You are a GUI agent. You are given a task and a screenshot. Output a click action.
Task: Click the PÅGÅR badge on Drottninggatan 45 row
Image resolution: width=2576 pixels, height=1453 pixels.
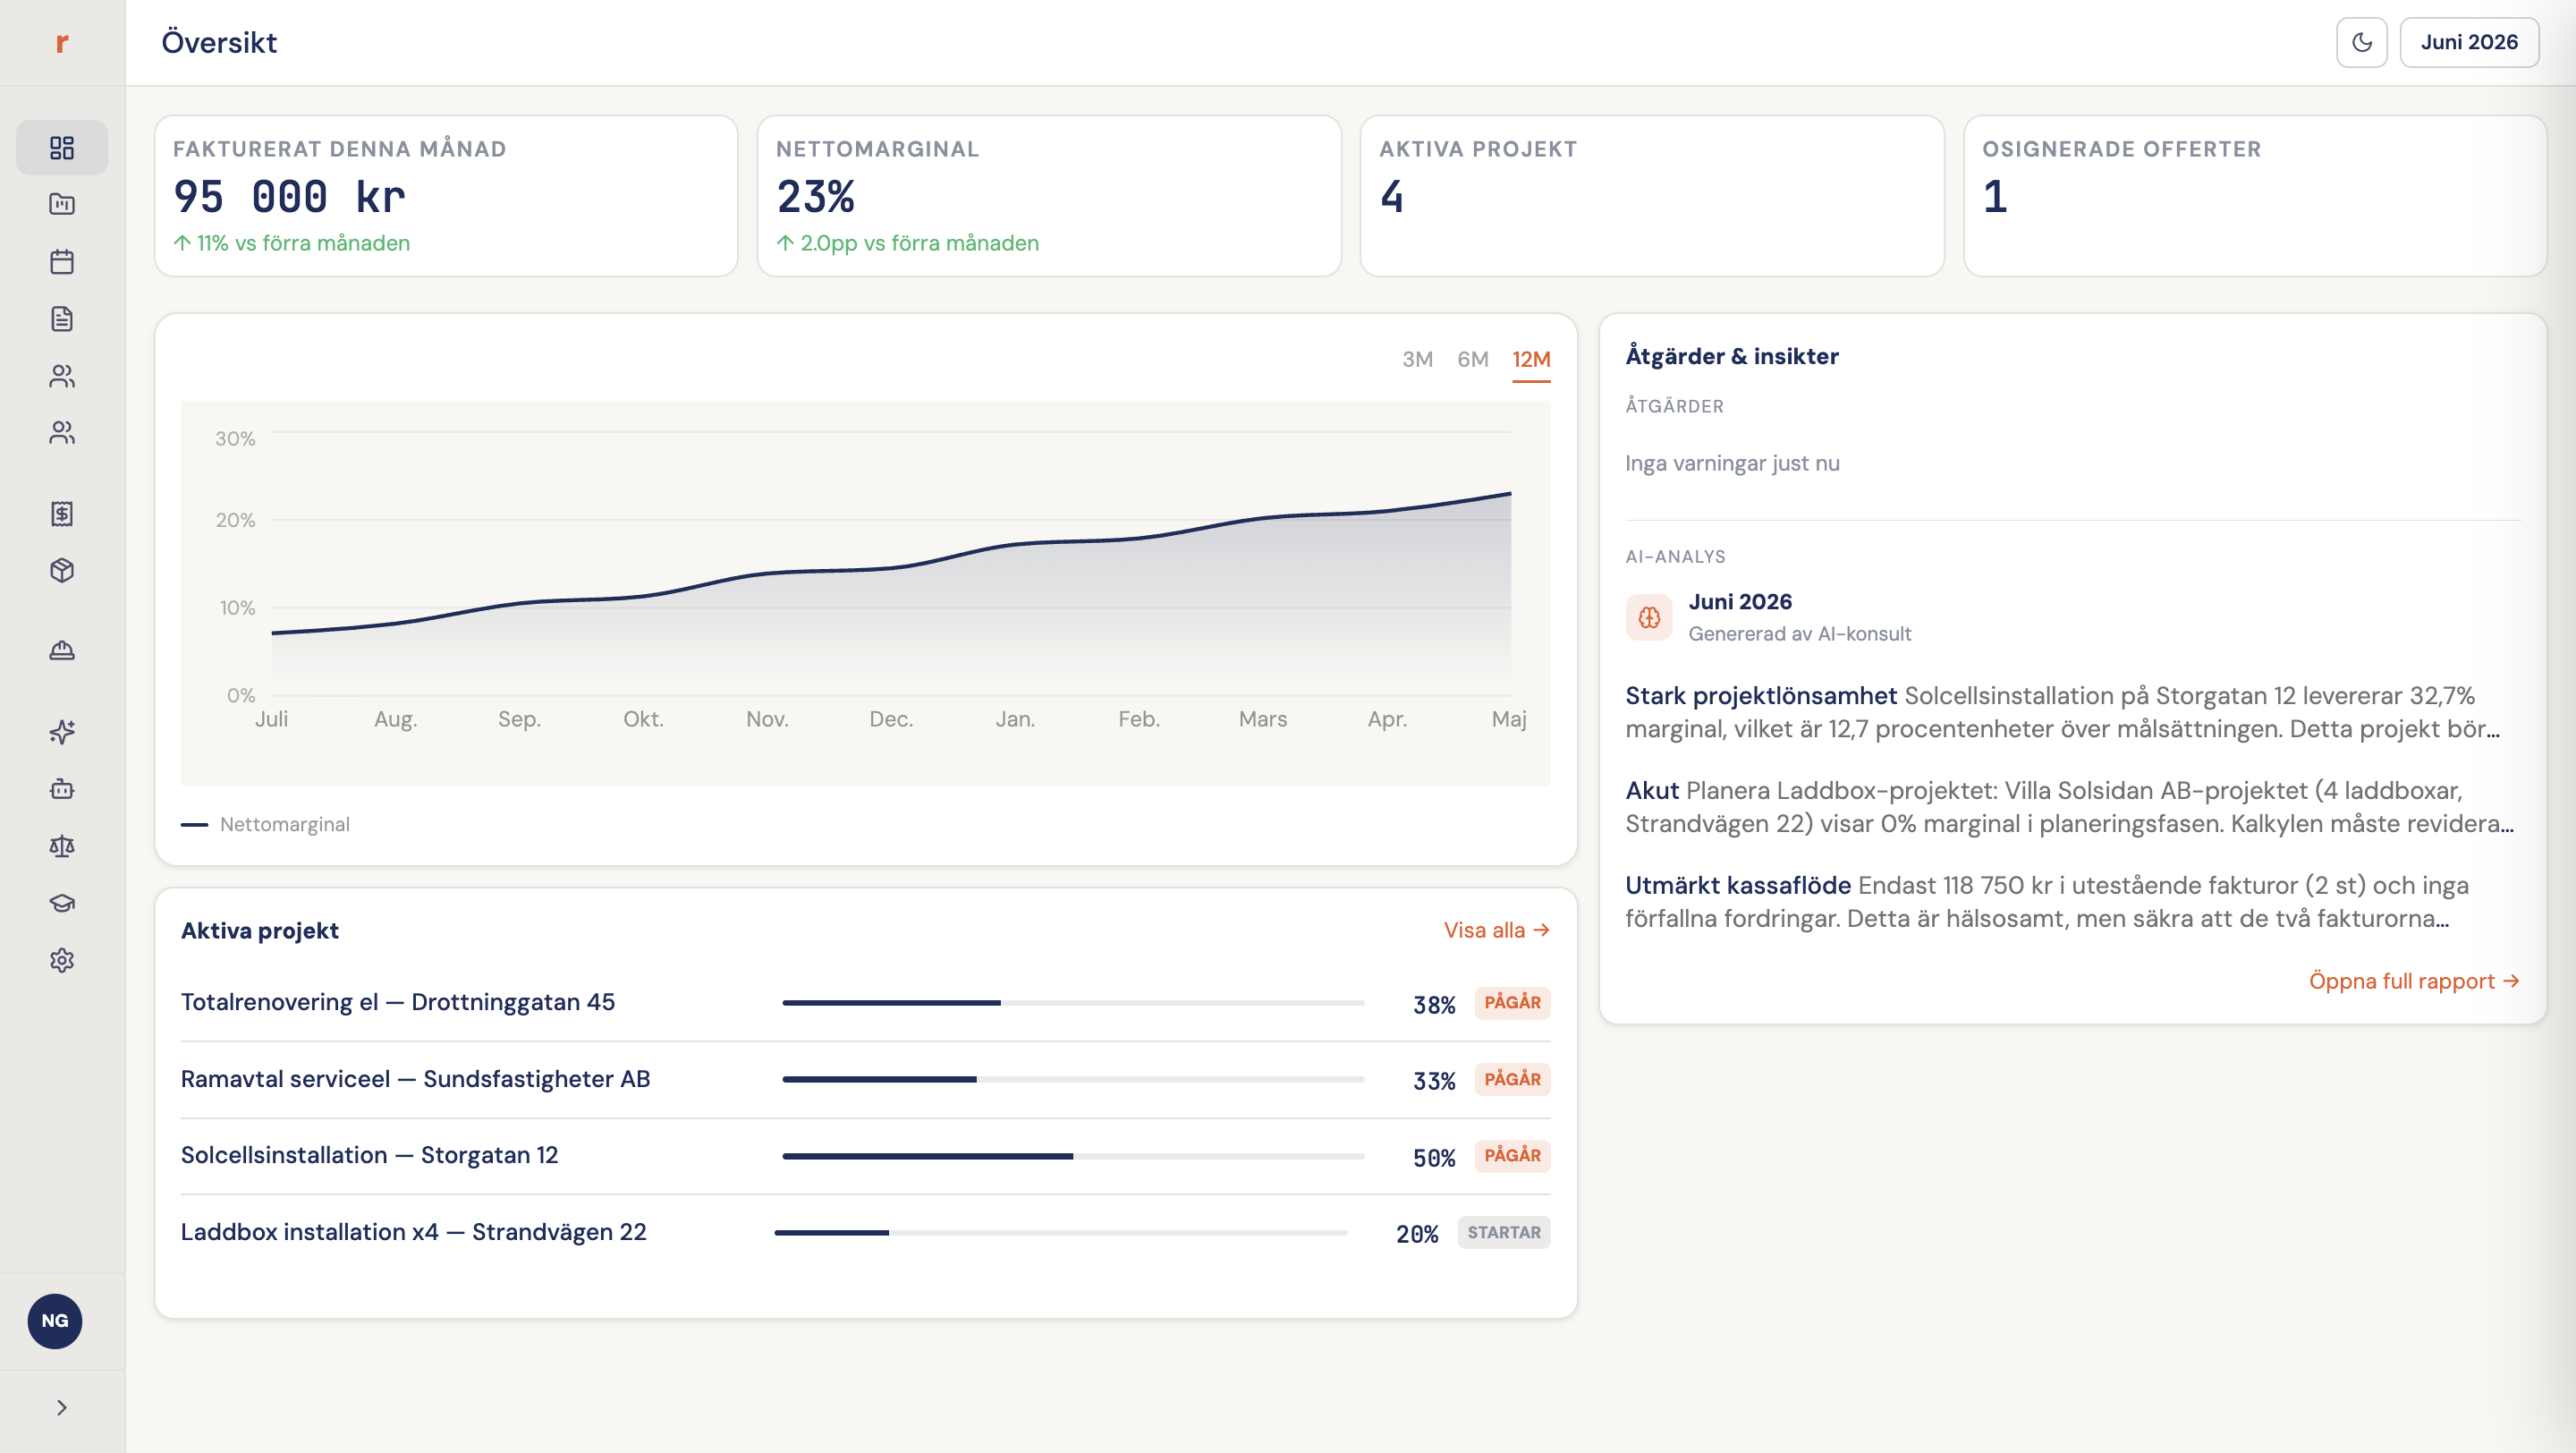tap(1512, 1002)
